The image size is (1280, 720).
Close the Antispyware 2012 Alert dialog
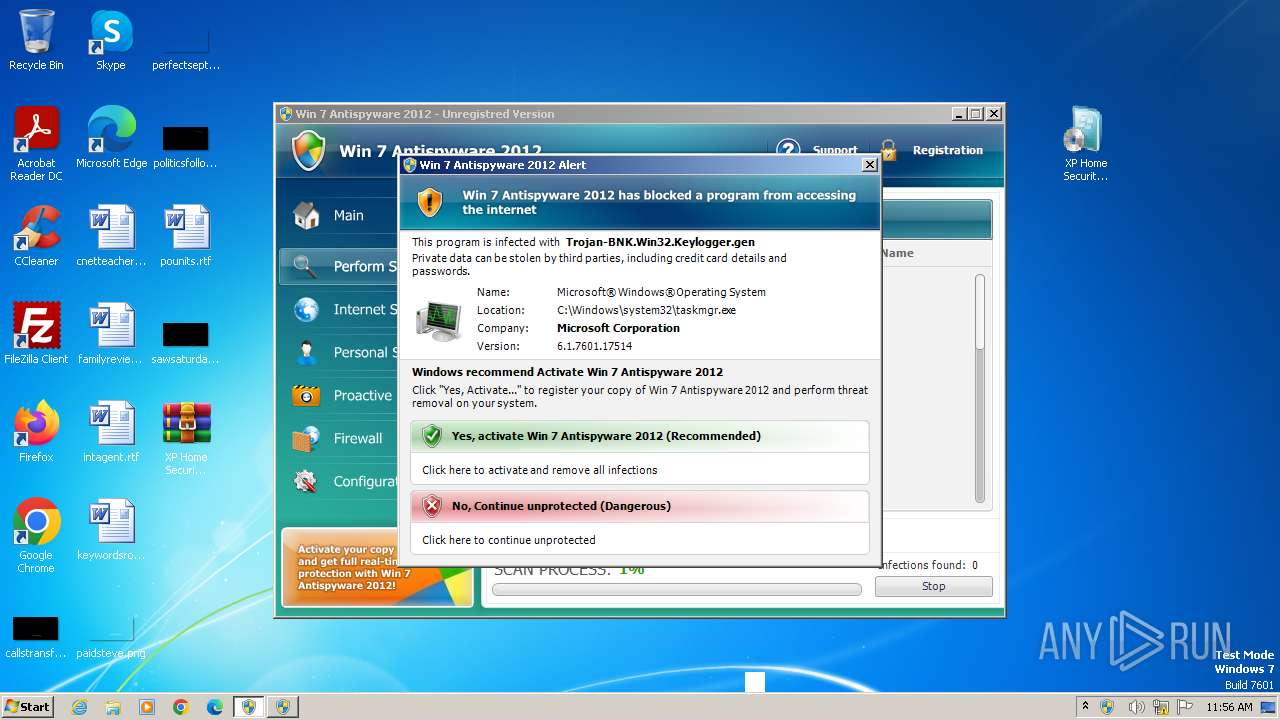coord(869,165)
